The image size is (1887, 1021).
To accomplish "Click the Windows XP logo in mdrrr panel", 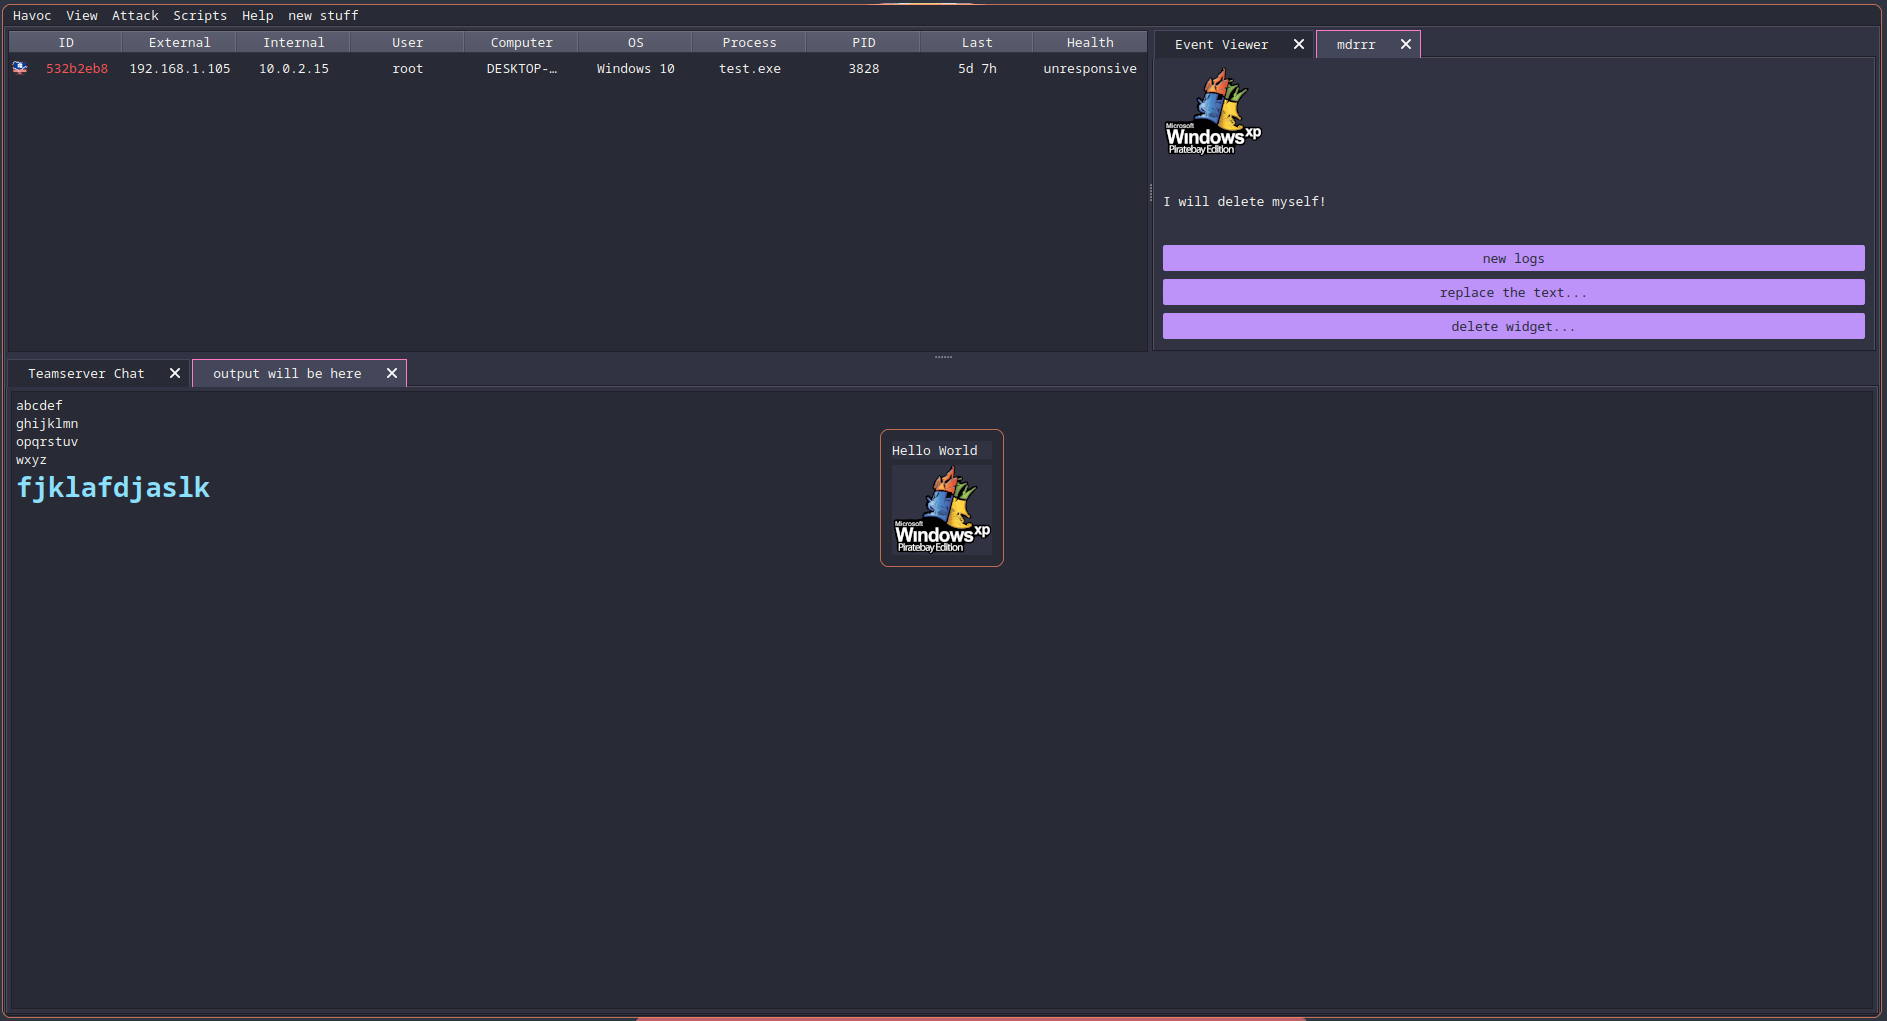I will (x=1213, y=111).
